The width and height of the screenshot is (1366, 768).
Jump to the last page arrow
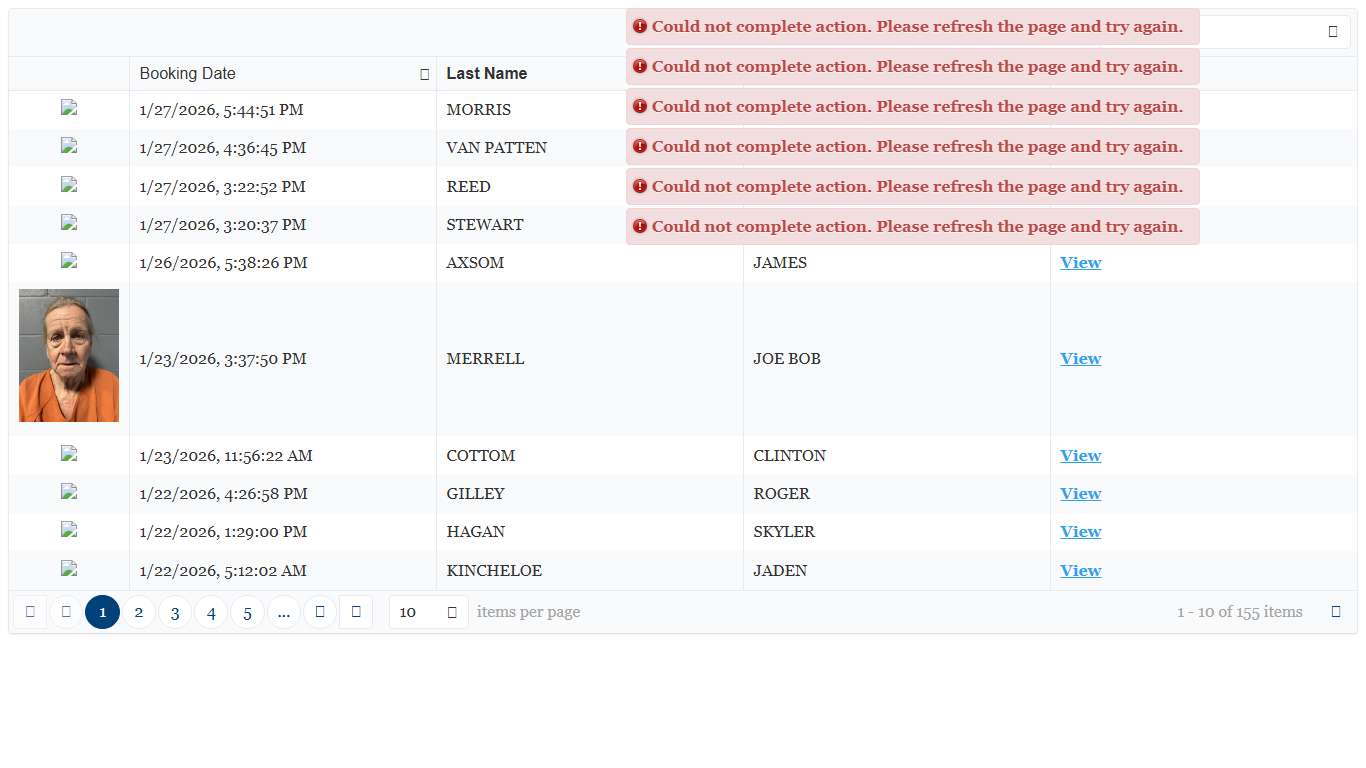click(x=356, y=612)
